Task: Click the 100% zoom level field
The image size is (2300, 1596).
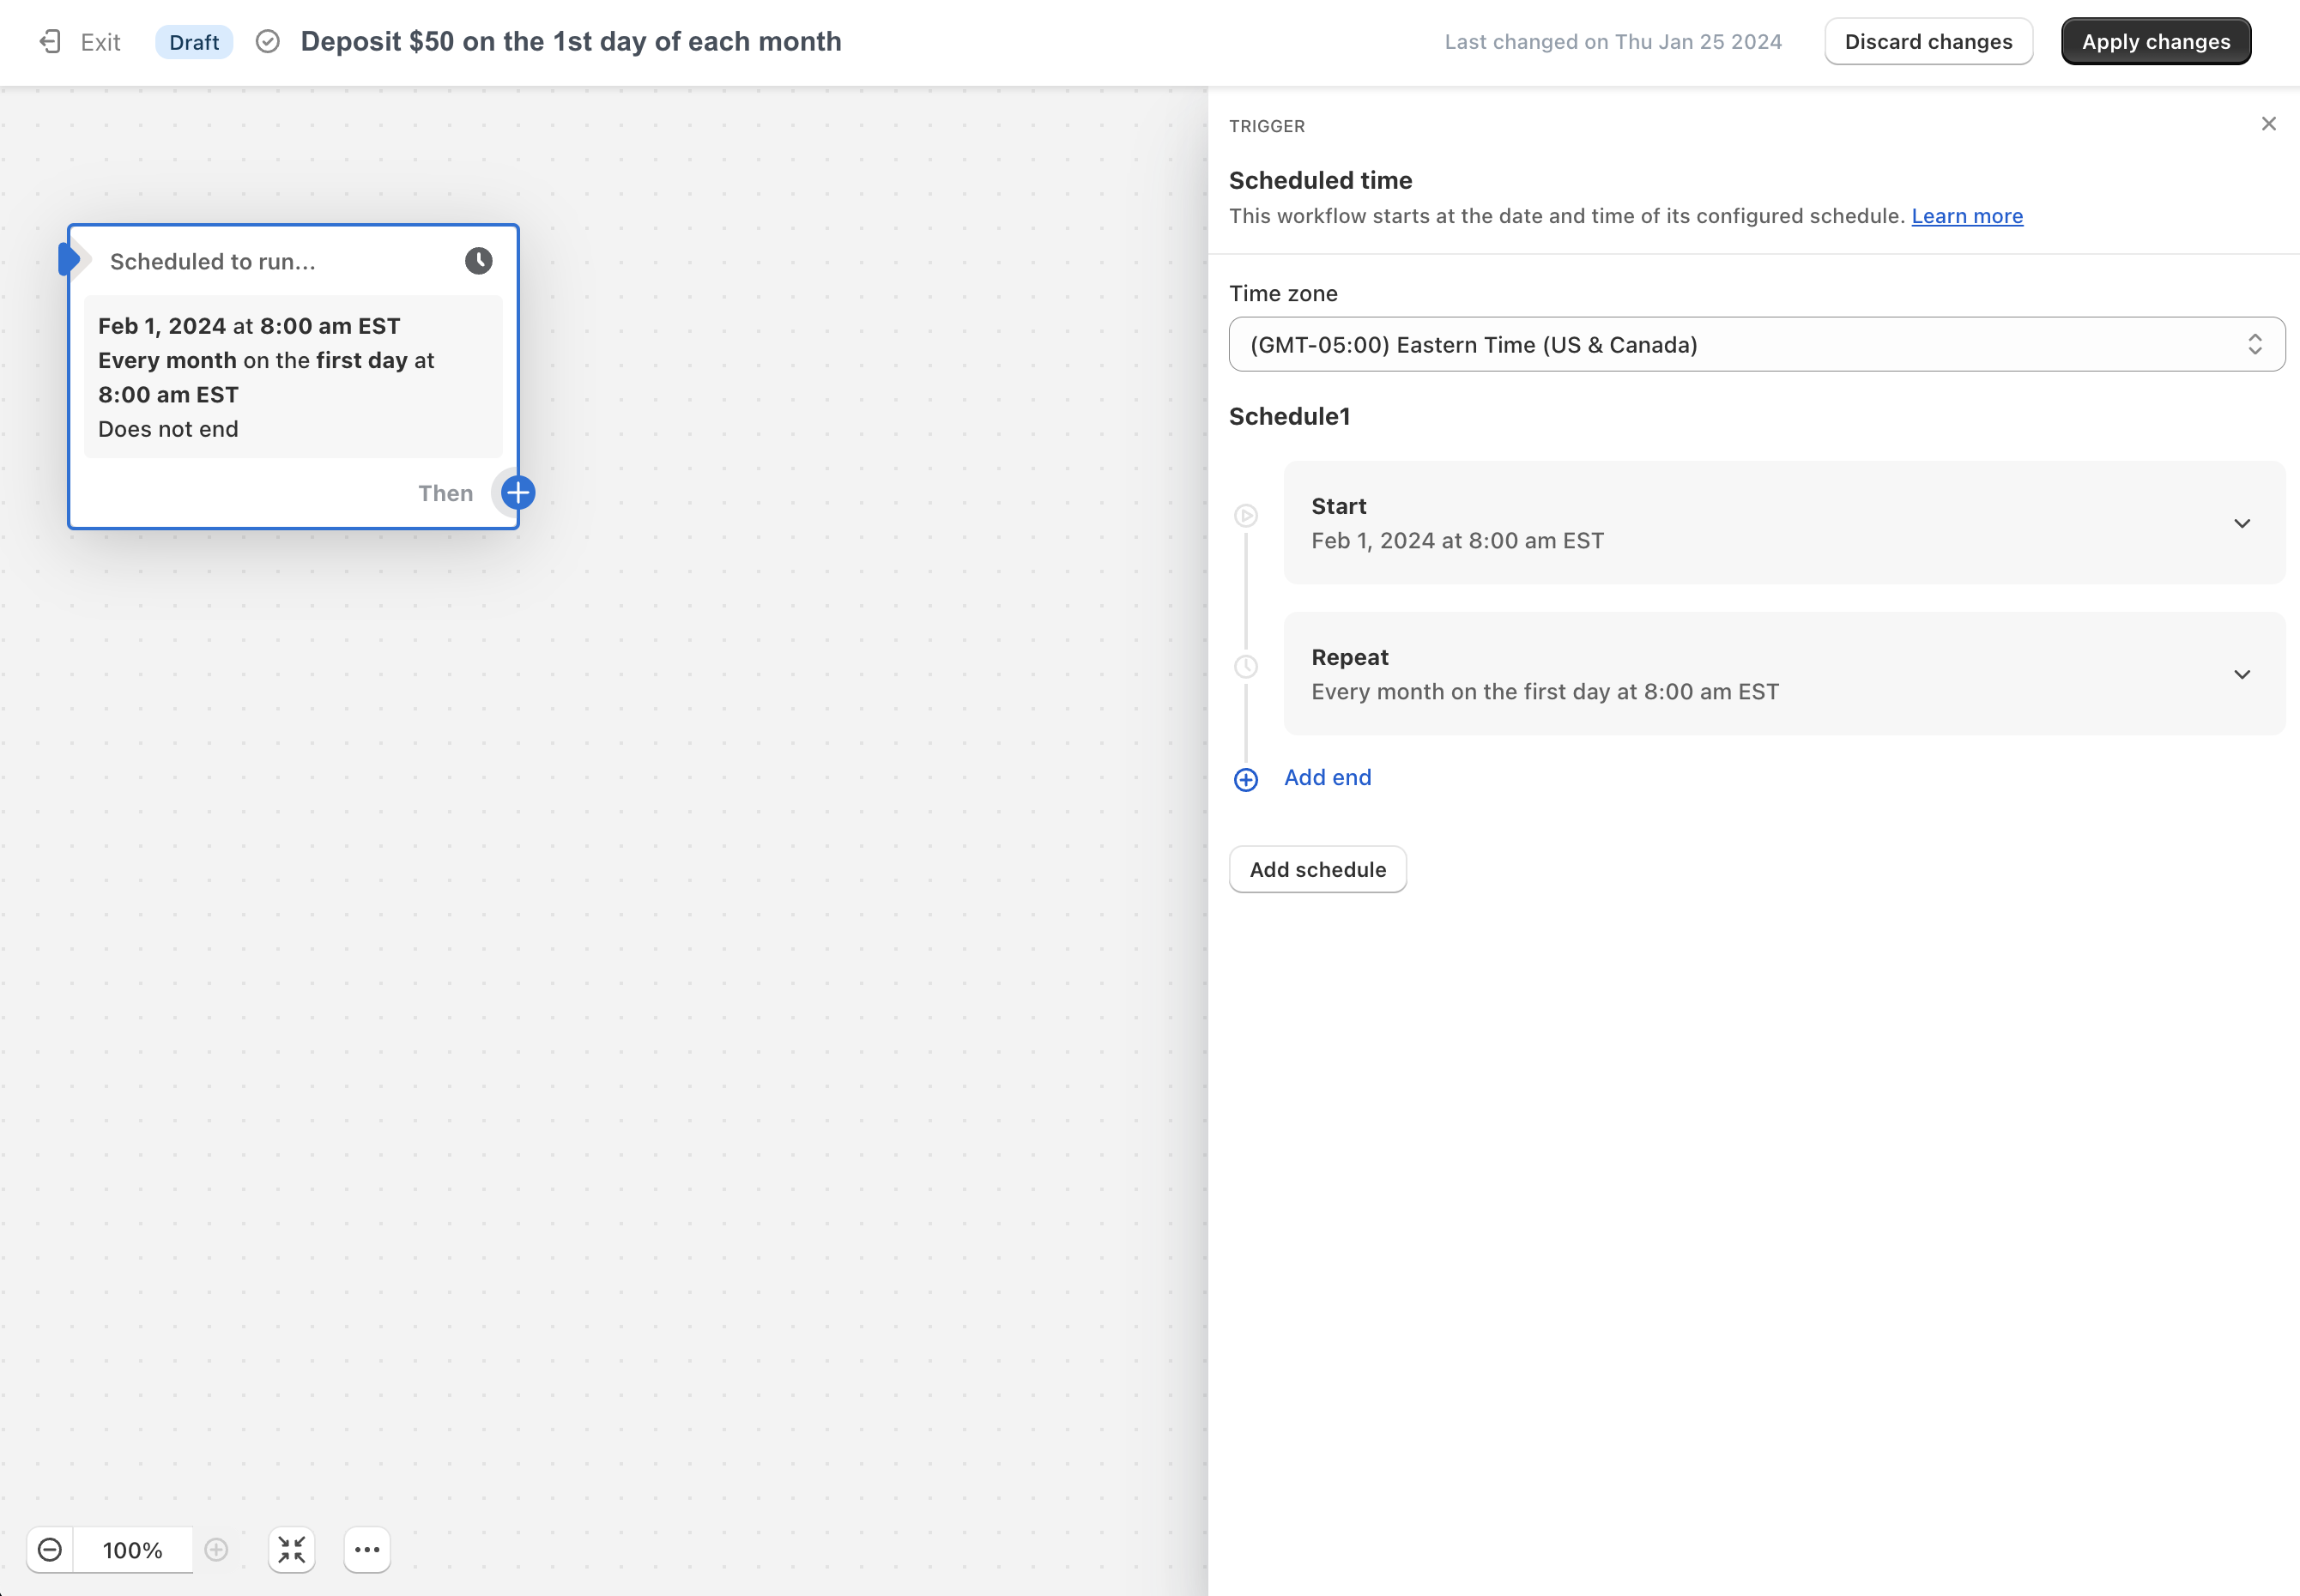Action: click(x=132, y=1549)
